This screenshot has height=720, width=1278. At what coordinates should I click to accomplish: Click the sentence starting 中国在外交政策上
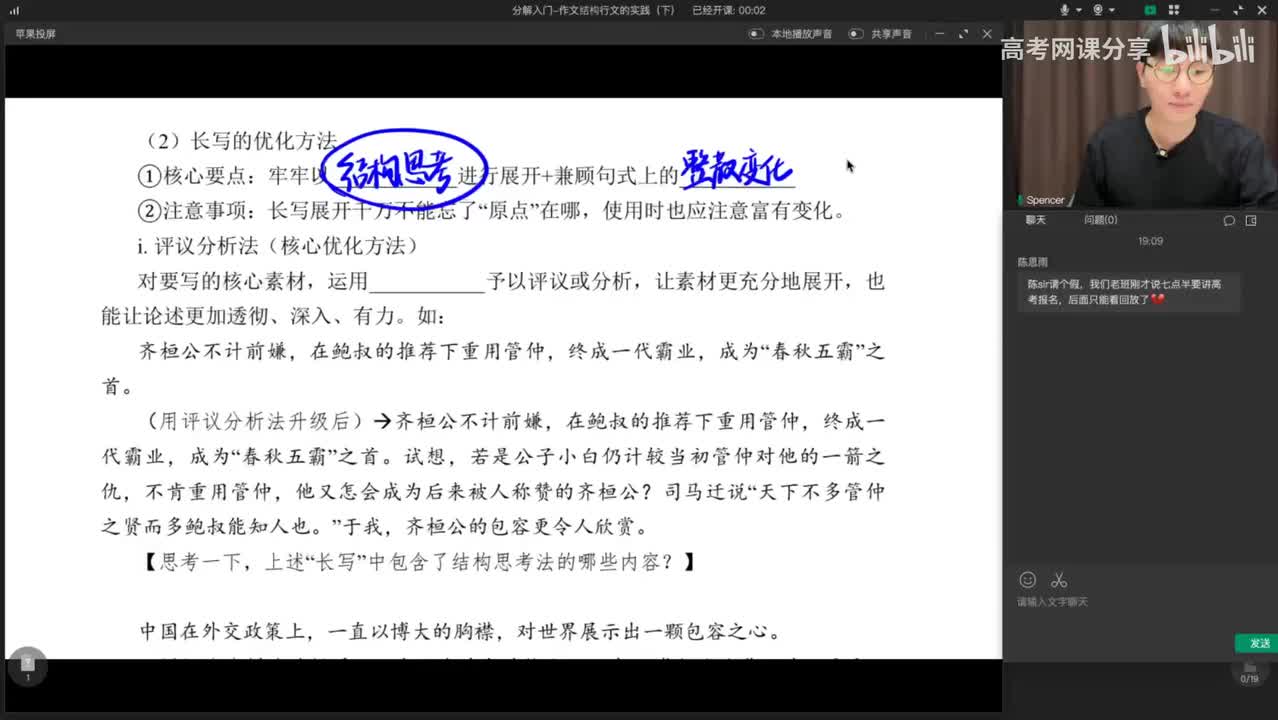click(x=460, y=632)
